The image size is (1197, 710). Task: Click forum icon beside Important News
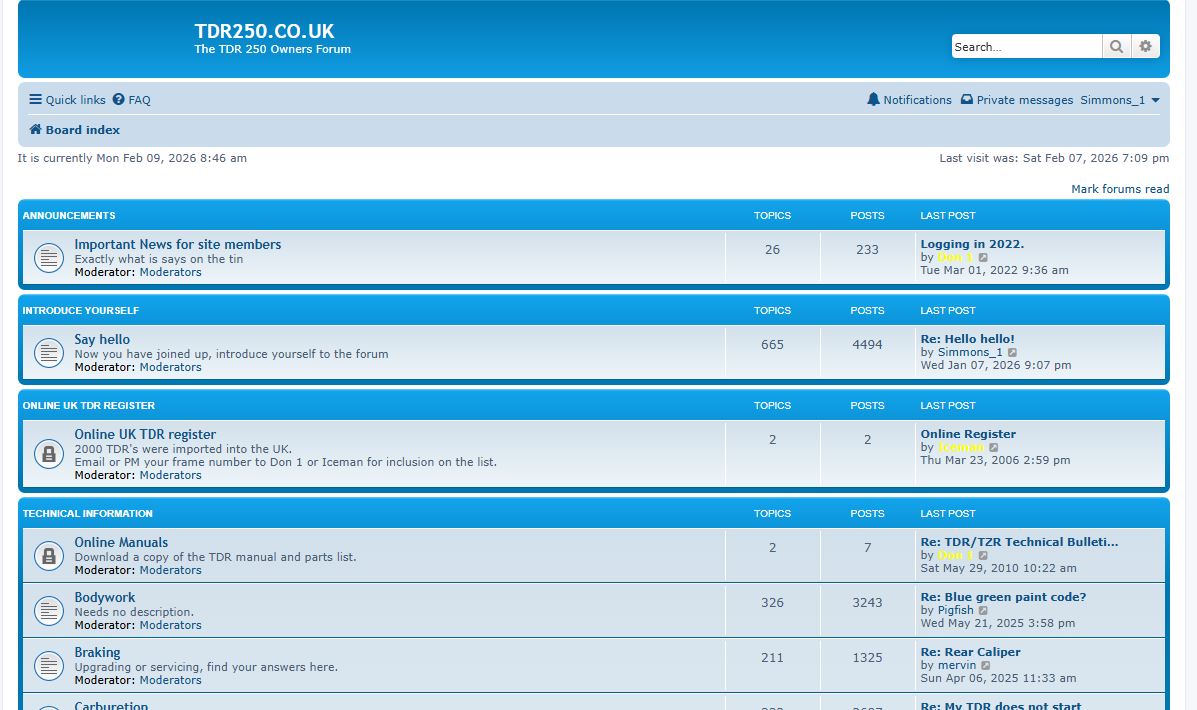pyautogui.click(x=49, y=258)
